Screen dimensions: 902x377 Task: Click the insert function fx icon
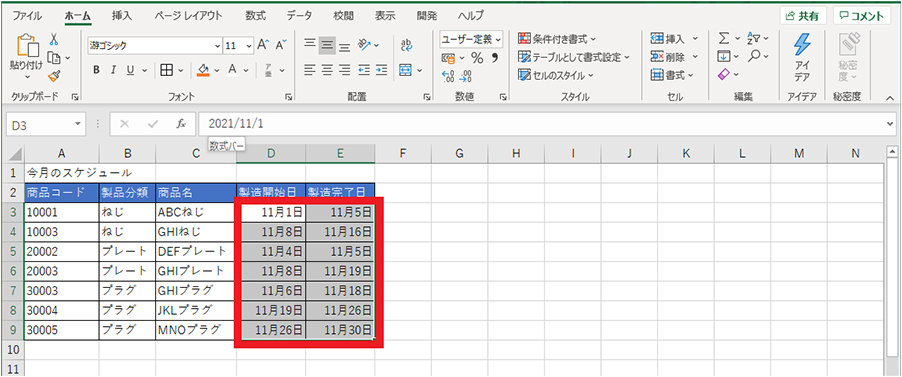click(181, 124)
